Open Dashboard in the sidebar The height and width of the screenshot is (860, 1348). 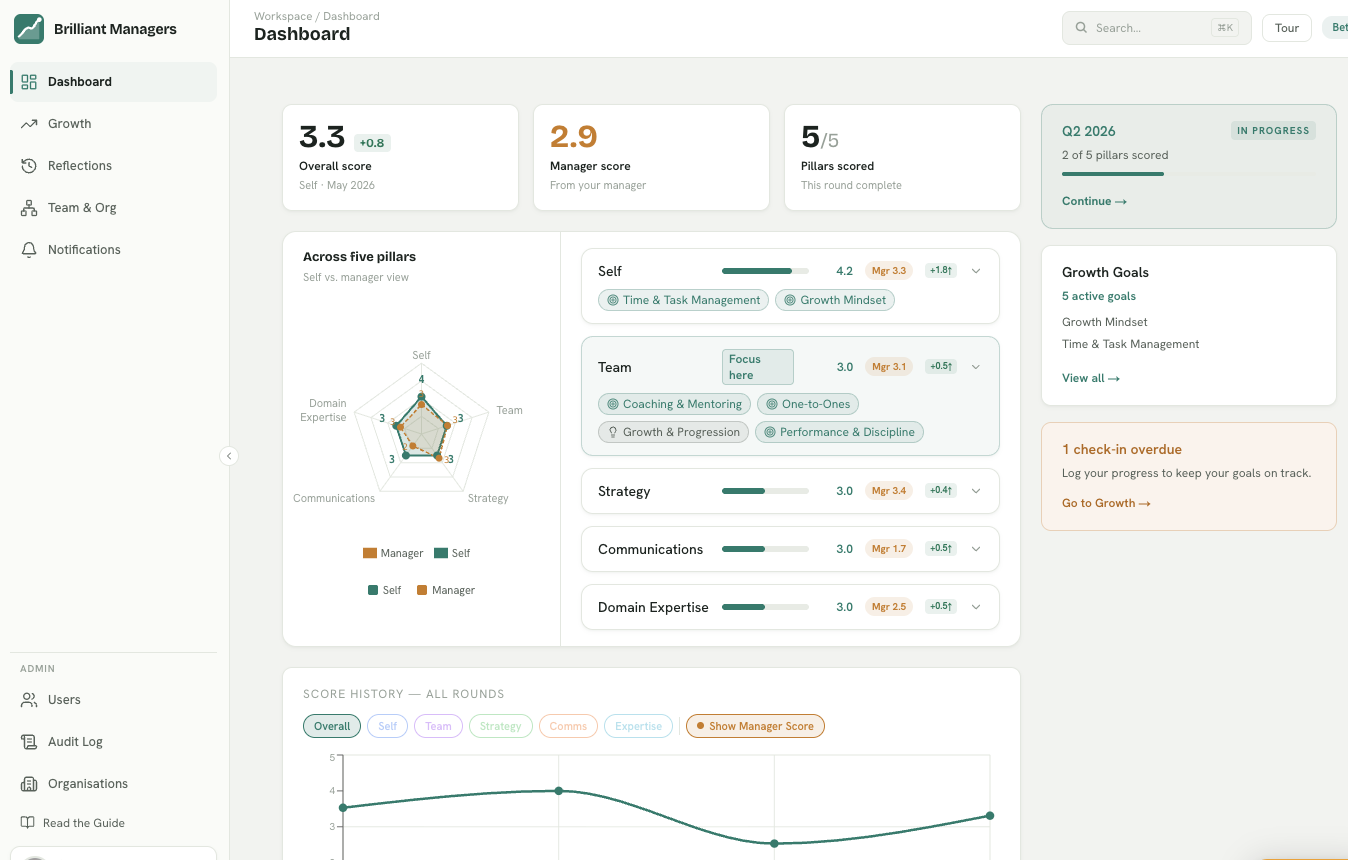point(113,82)
